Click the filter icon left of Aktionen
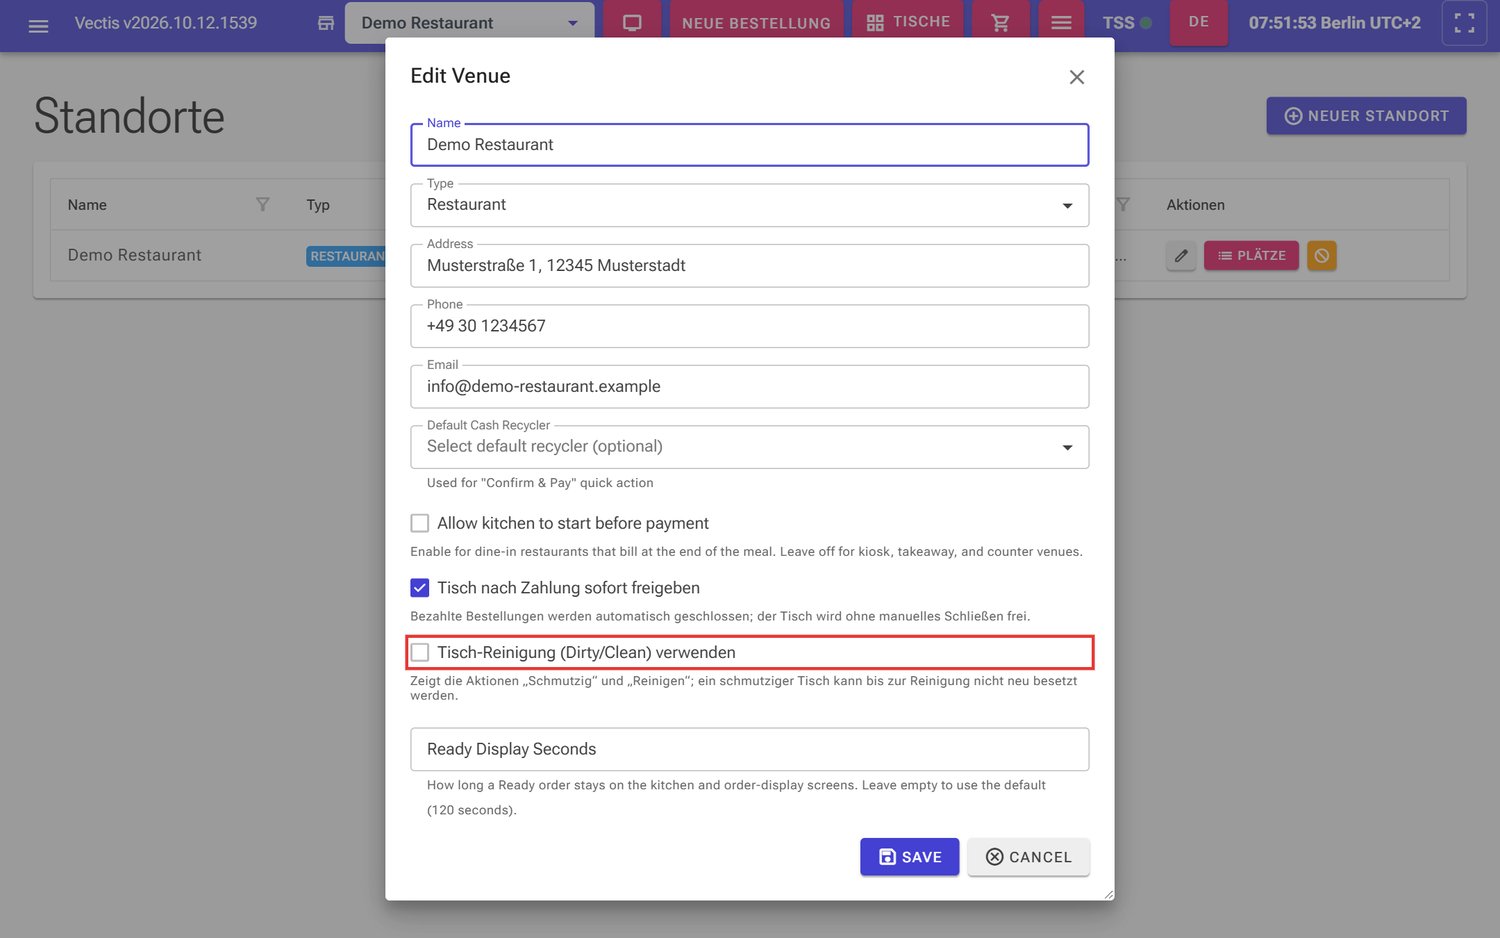This screenshot has width=1500, height=938. tap(1124, 204)
